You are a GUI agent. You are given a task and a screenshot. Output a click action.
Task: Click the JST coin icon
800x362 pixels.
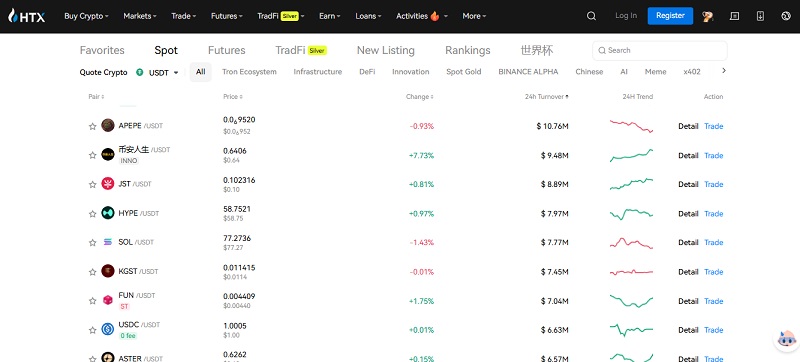(108, 184)
